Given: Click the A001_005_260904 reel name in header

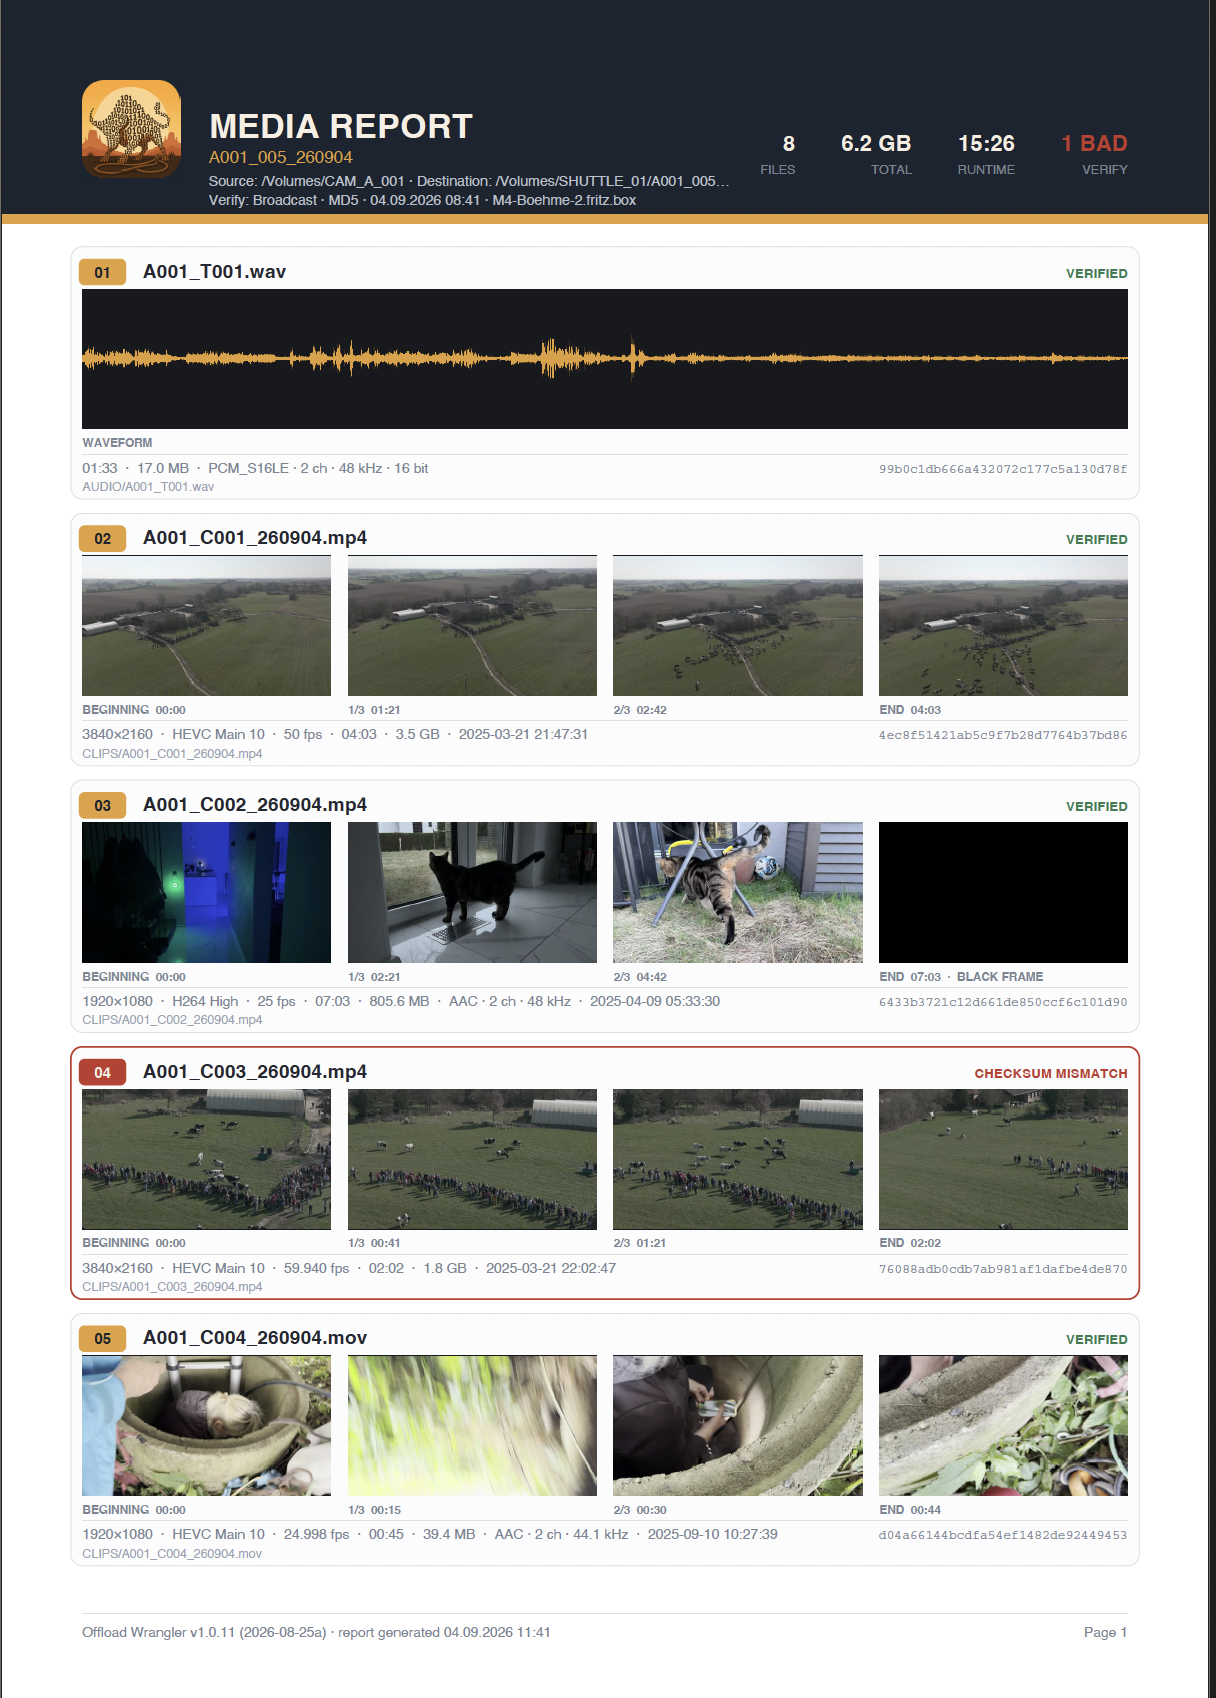Looking at the screenshot, I should click(x=280, y=157).
